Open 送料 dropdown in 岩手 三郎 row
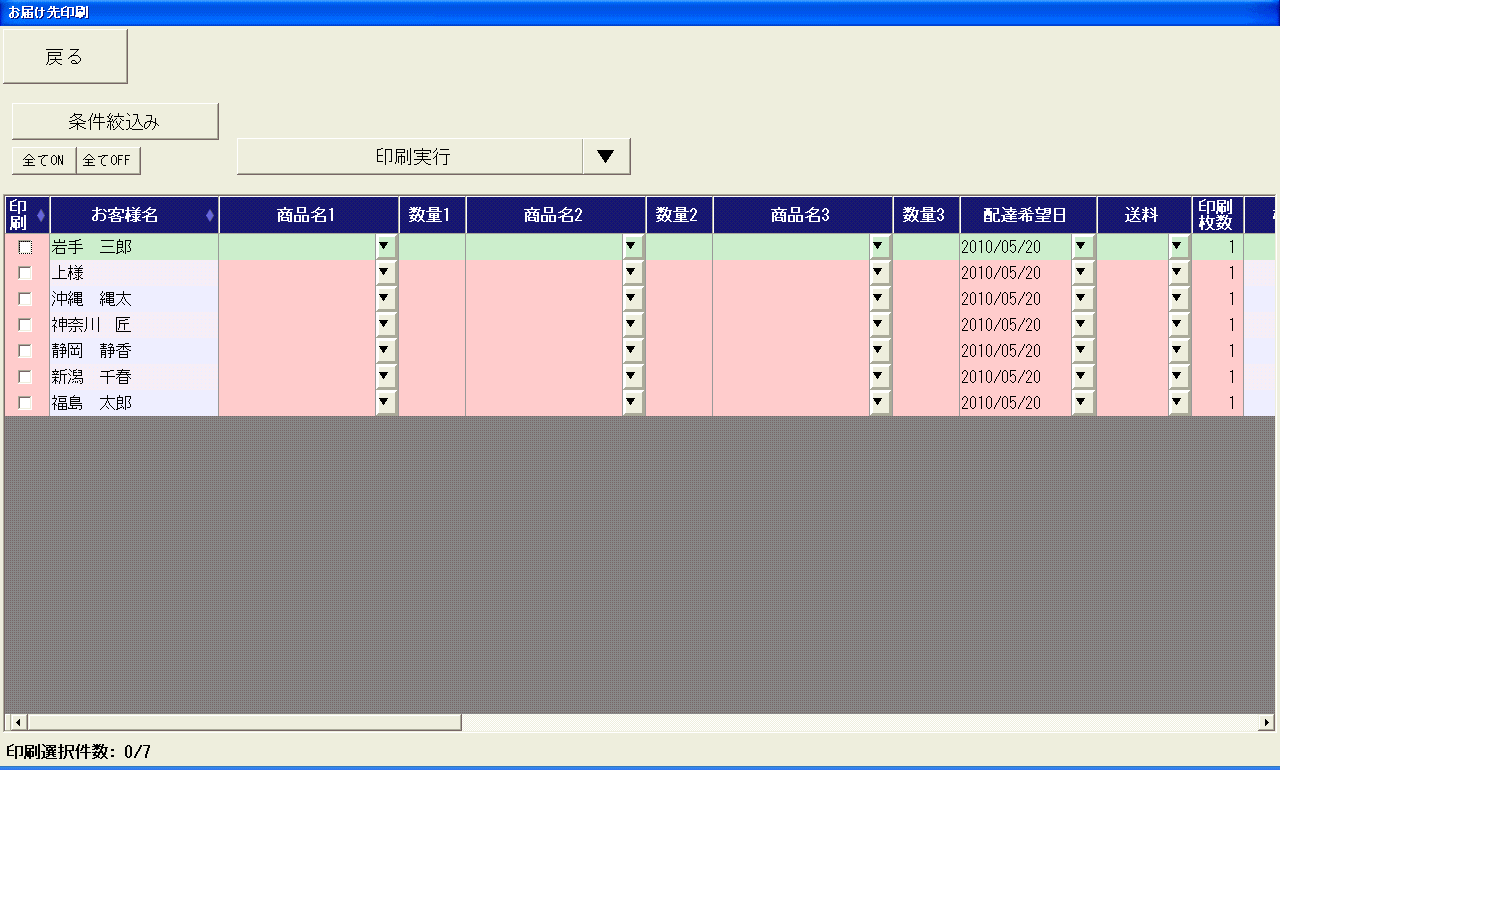Screen dimensions: 1500x900 [1178, 246]
